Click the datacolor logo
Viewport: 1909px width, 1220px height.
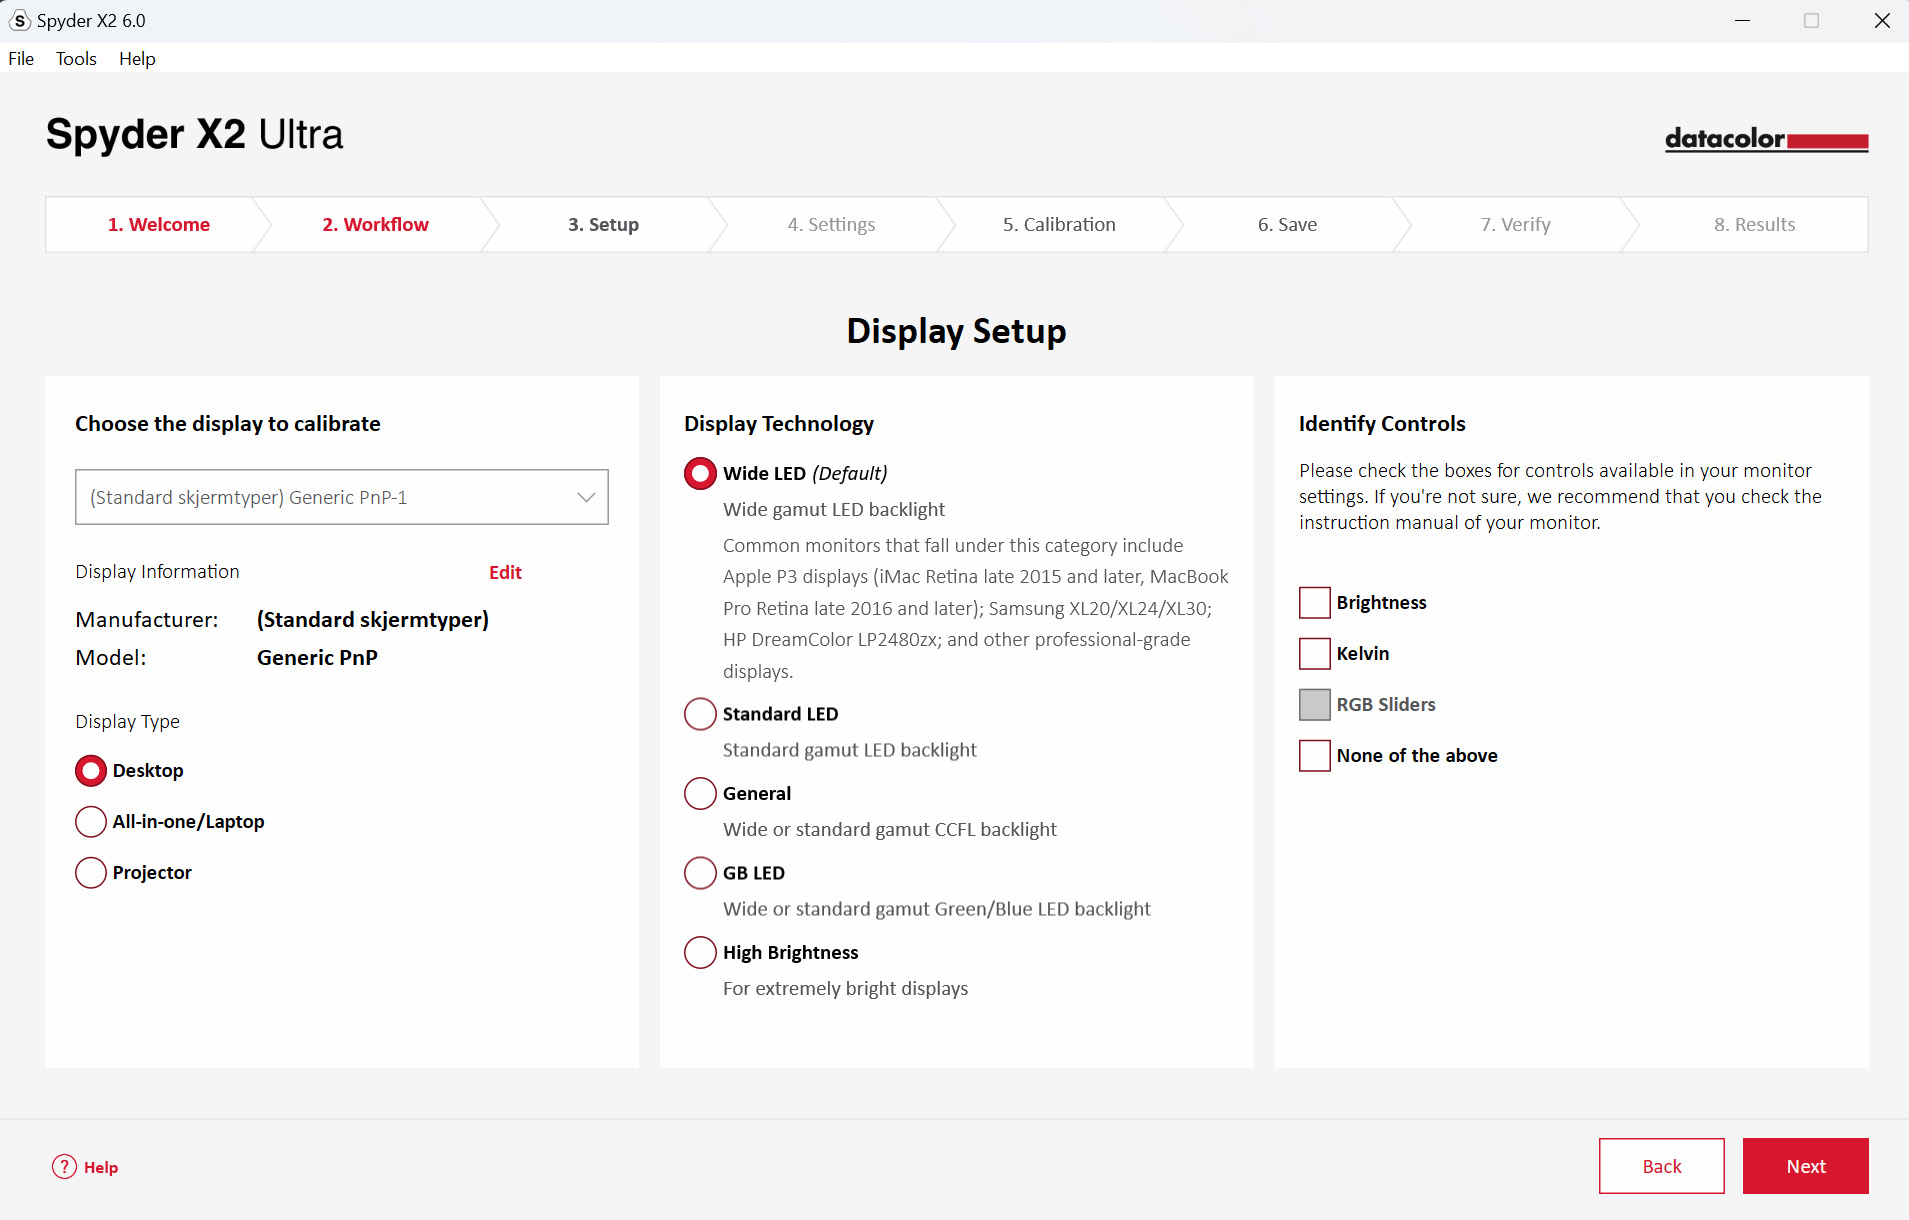[x=1766, y=139]
